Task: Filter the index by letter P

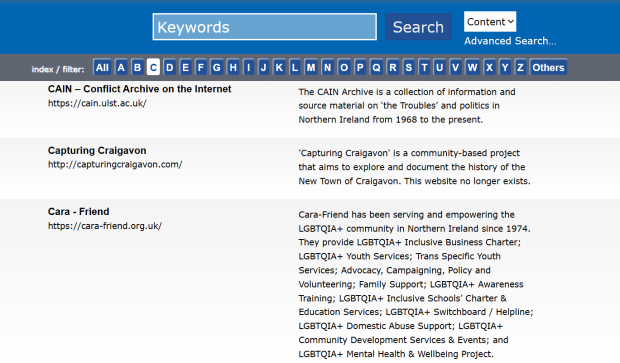Action: pos(360,67)
